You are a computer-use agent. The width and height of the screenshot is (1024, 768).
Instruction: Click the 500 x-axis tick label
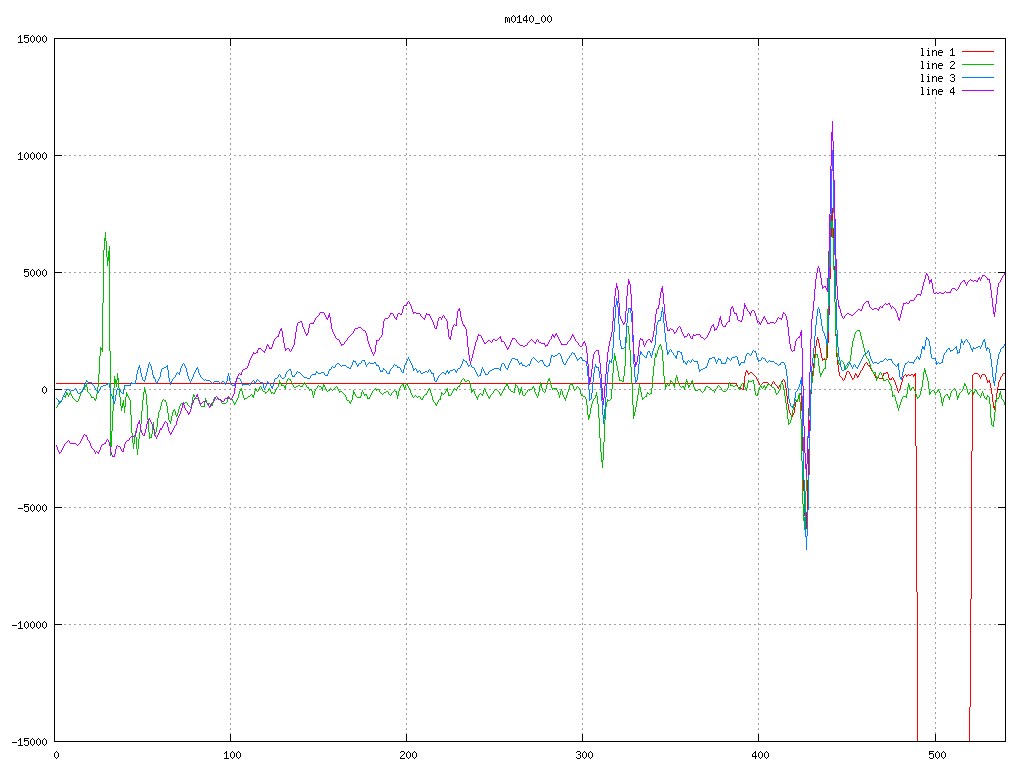pyautogui.click(x=935, y=756)
